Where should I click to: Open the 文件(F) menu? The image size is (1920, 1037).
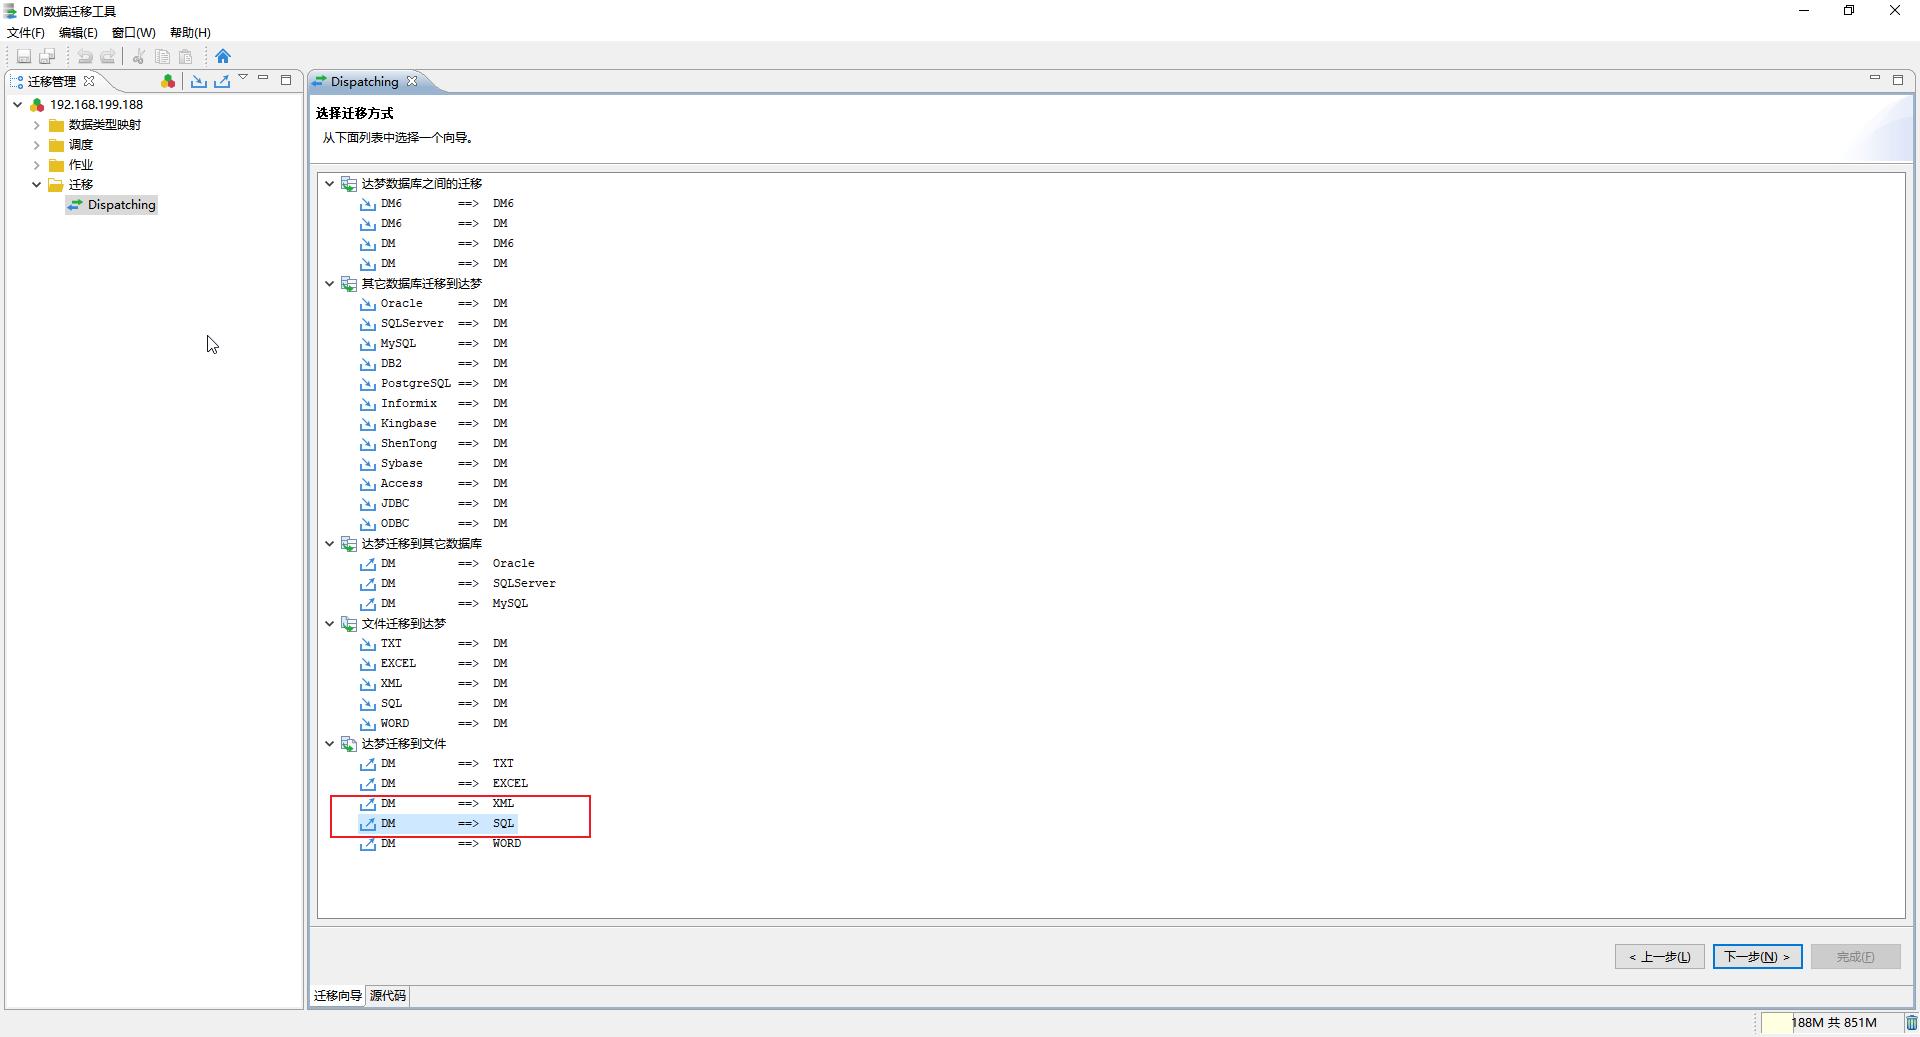click(26, 33)
